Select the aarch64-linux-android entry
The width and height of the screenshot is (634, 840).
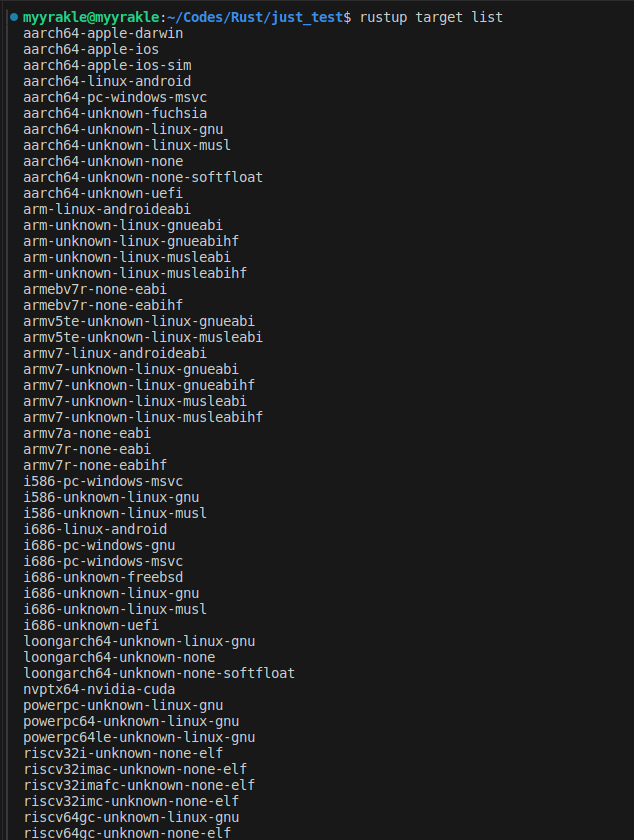coord(107,82)
